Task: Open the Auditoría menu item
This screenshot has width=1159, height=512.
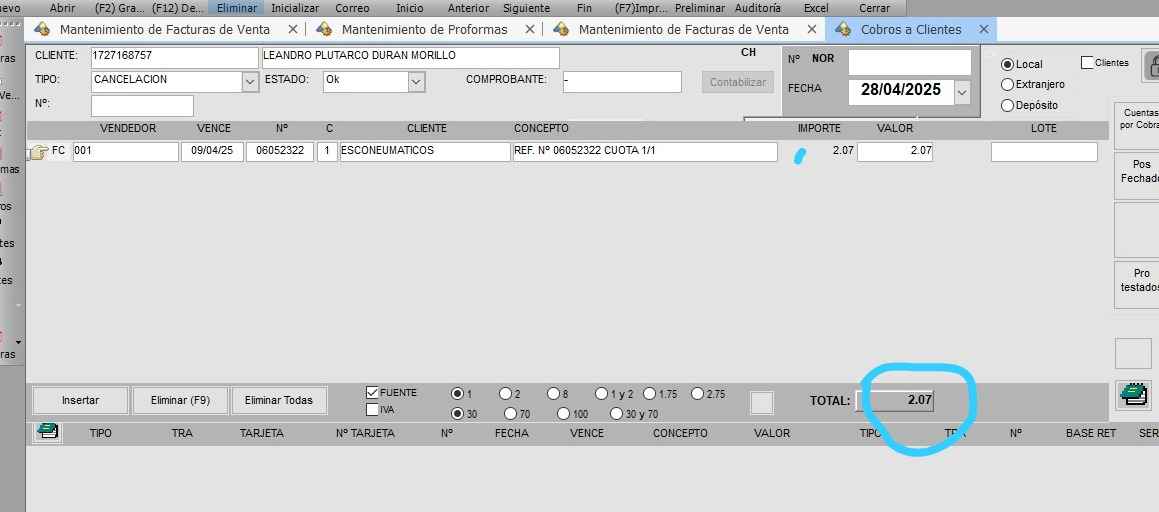Action: point(758,8)
